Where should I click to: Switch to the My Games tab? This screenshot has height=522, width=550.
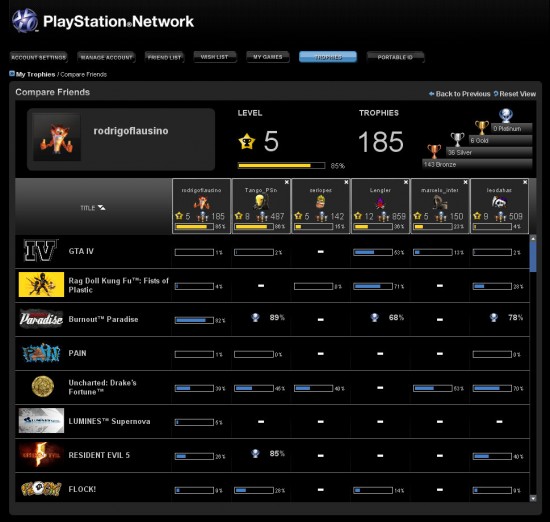pos(268,57)
